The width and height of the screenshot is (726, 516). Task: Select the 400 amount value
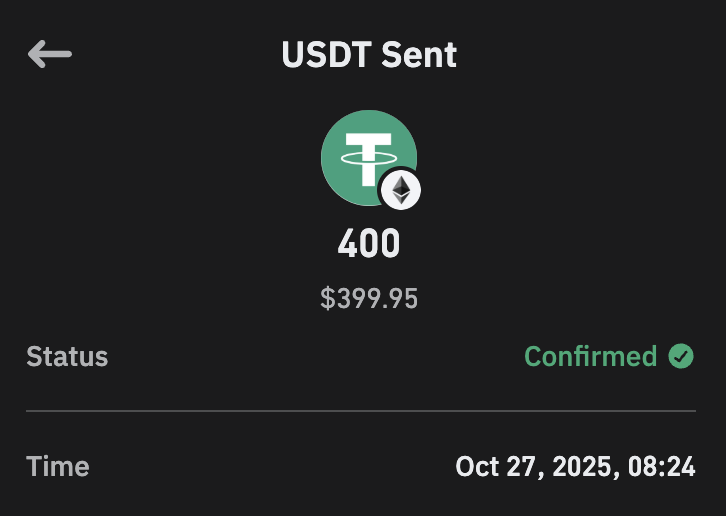pyautogui.click(x=369, y=244)
